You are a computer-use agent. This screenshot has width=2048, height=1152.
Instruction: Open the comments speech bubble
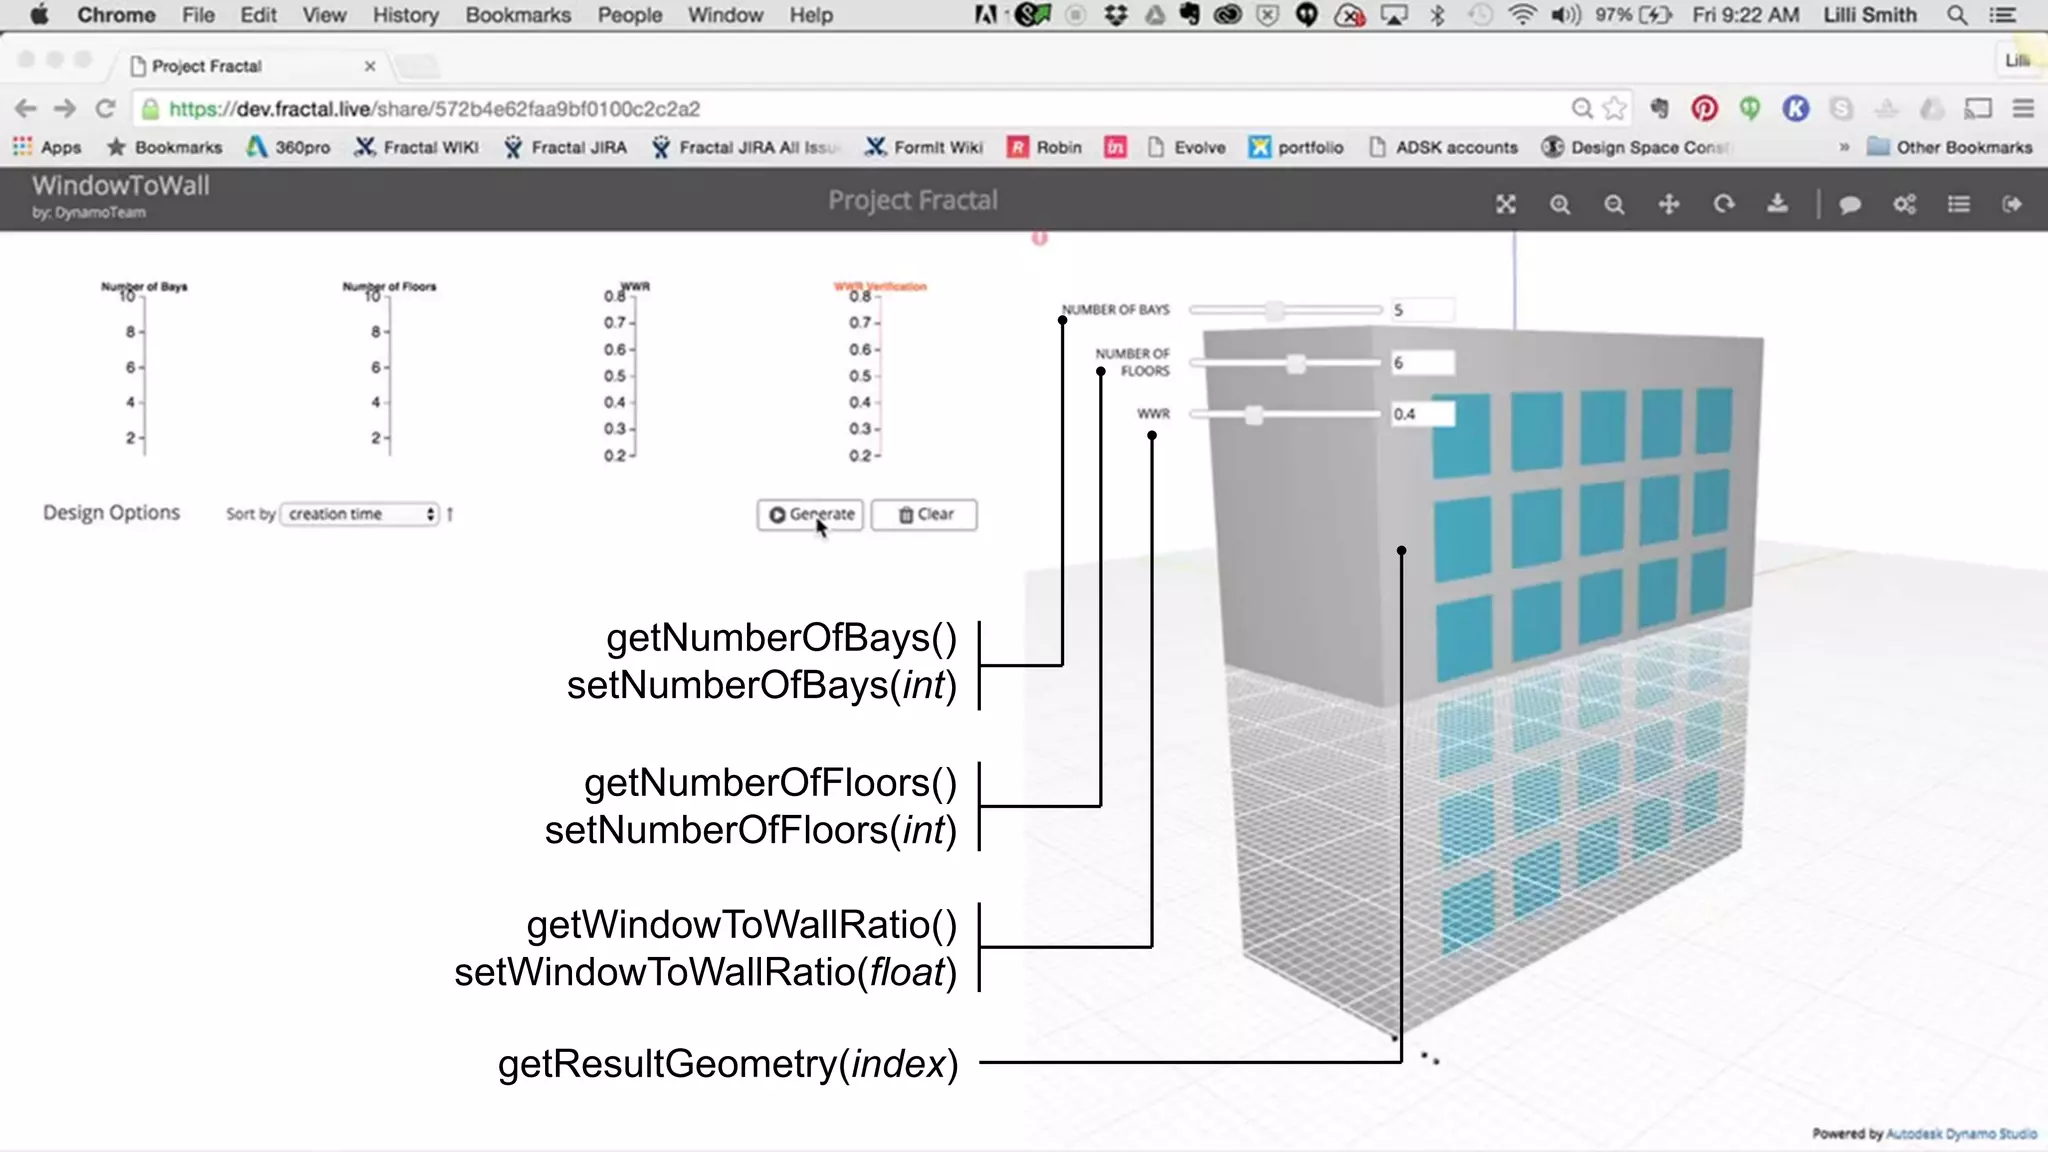click(x=1850, y=204)
